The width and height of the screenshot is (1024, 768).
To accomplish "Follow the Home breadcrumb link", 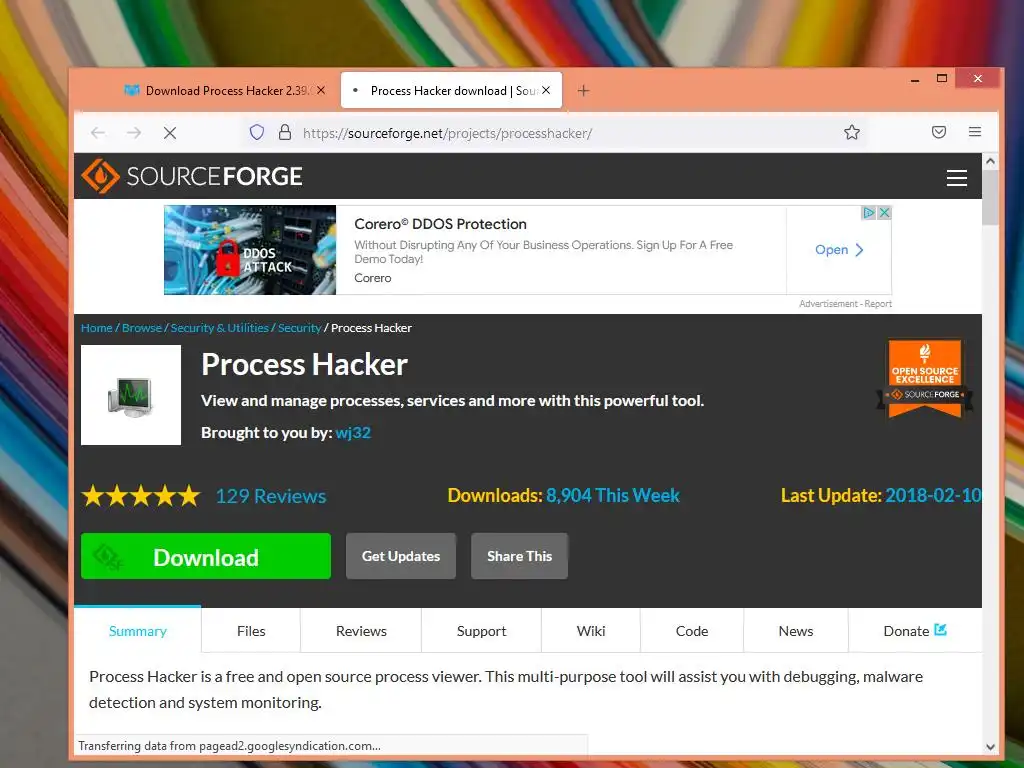I will click(97, 328).
